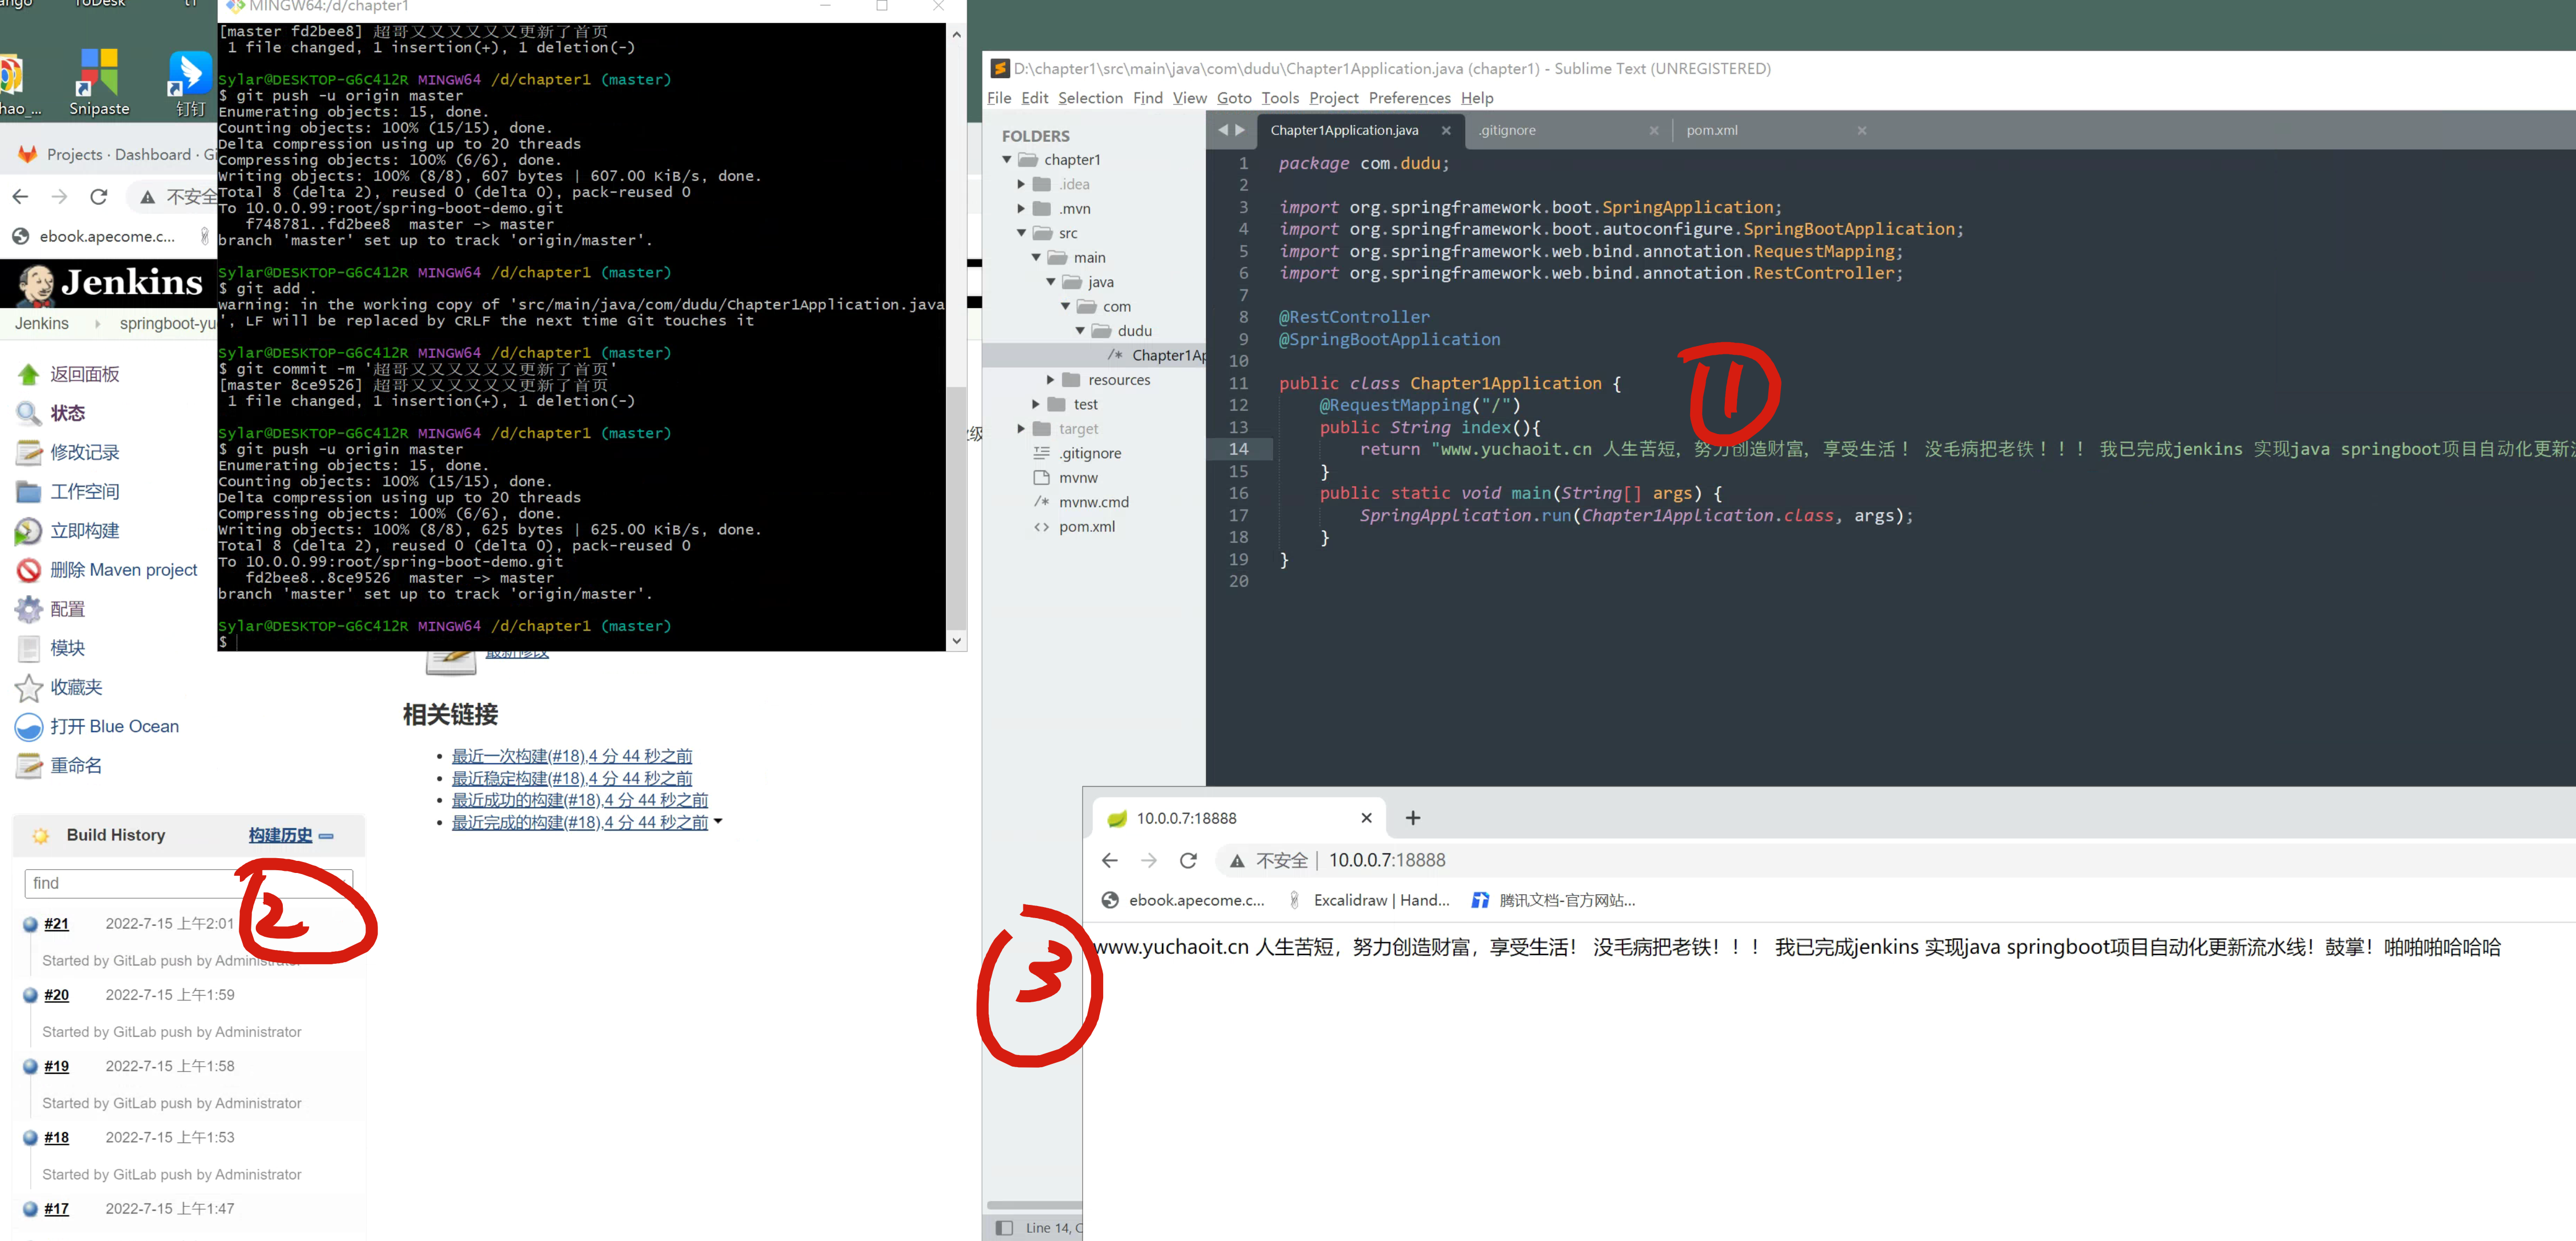Click the 立即构建 build now icon

(x=28, y=531)
